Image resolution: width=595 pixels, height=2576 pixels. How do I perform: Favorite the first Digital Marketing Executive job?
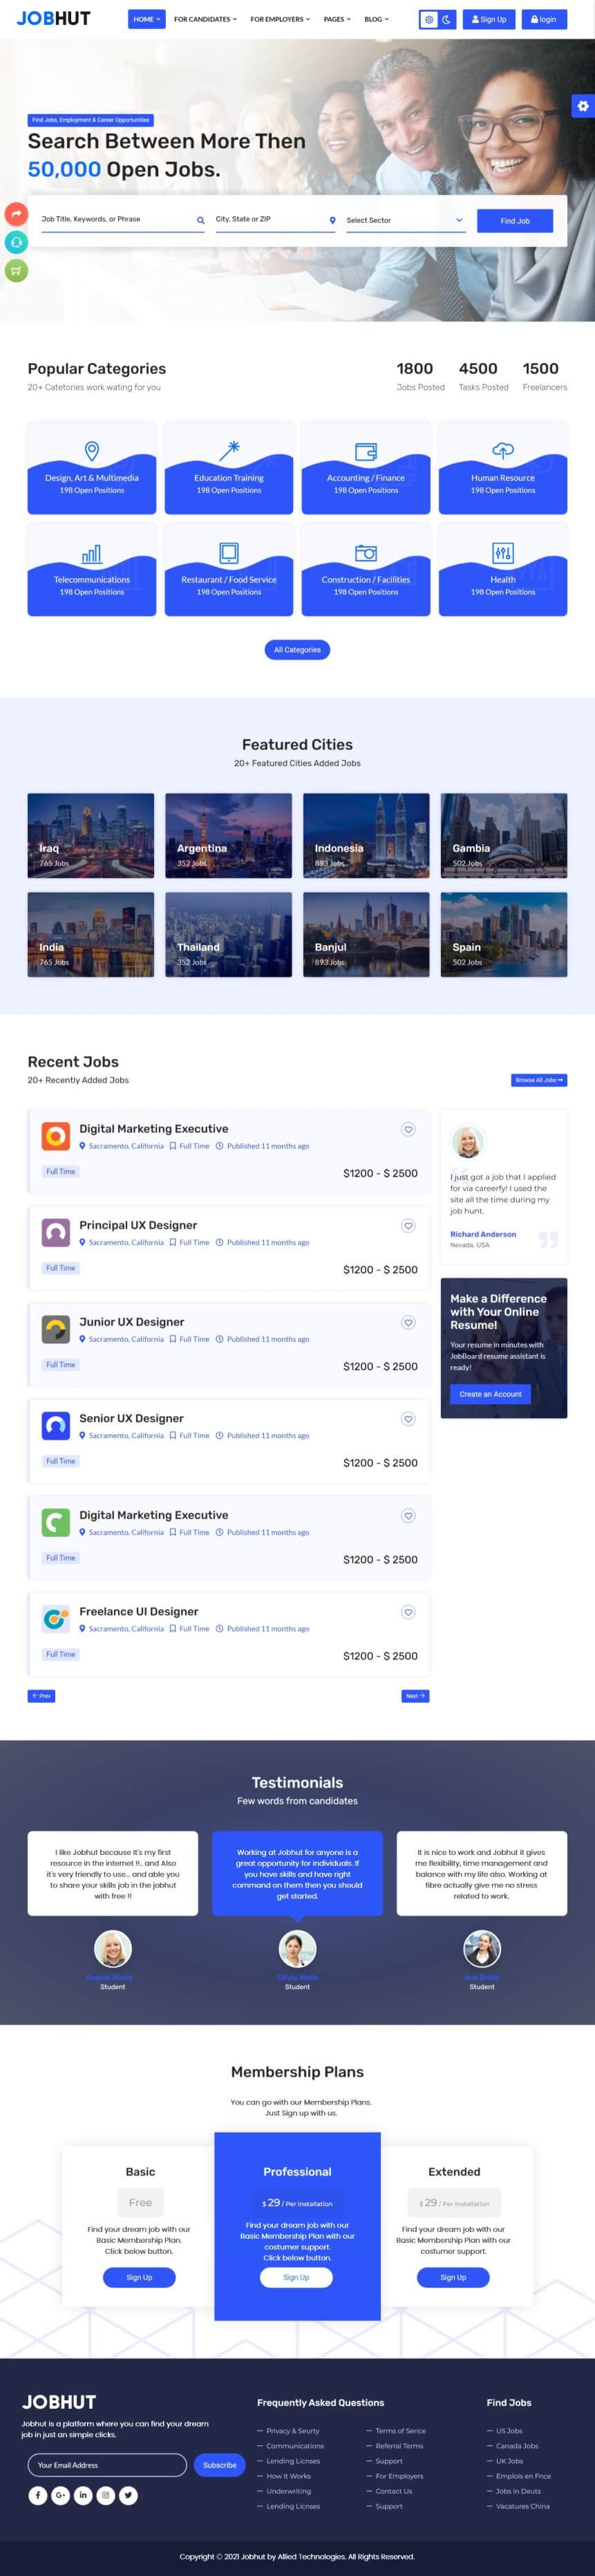click(408, 1129)
